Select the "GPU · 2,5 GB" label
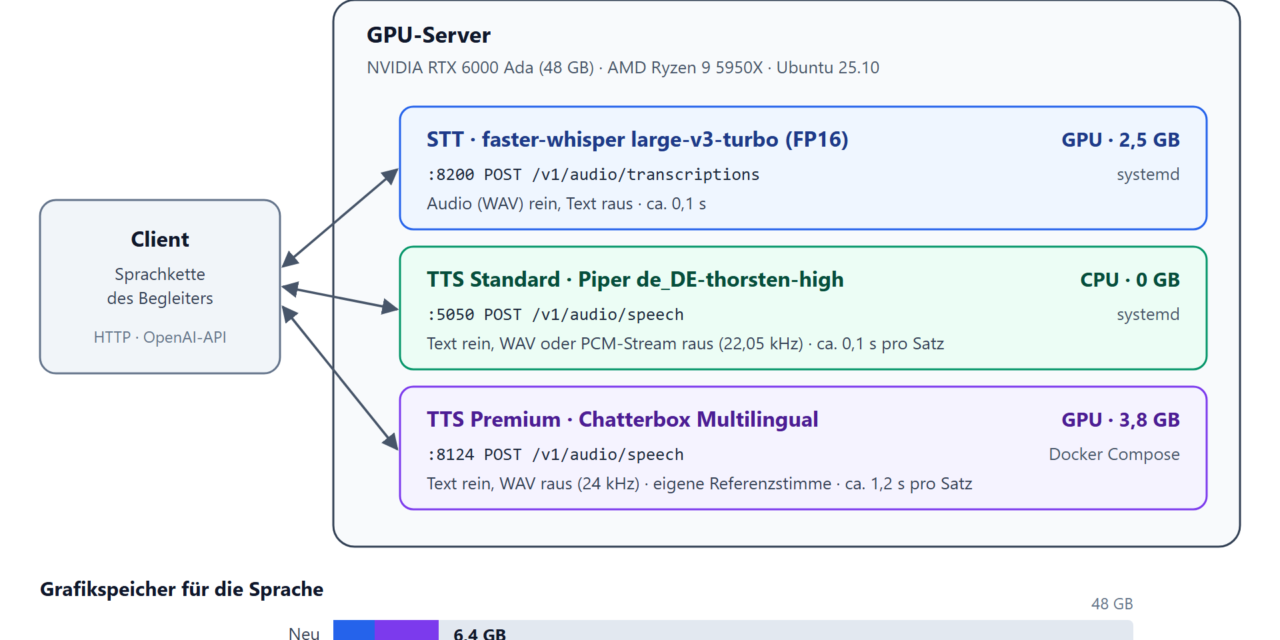The image size is (1280, 640). point(1120,139)
